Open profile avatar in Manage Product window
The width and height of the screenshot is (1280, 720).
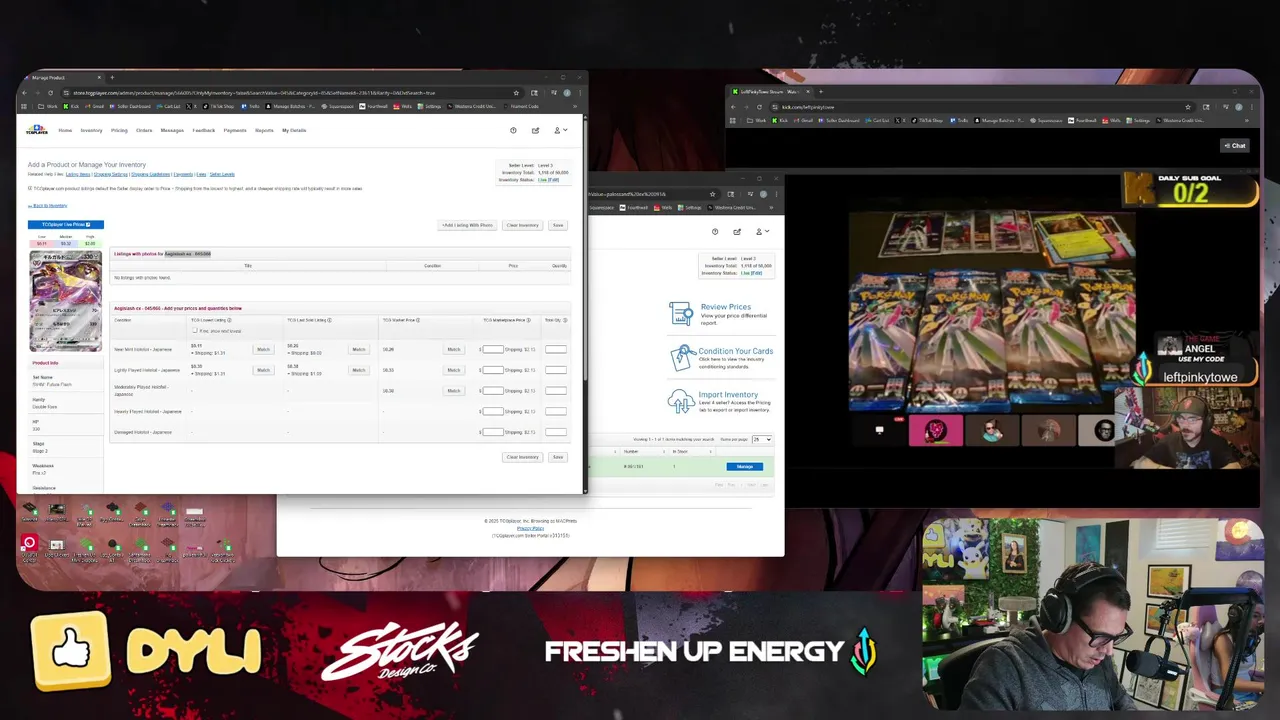point(567,93)
